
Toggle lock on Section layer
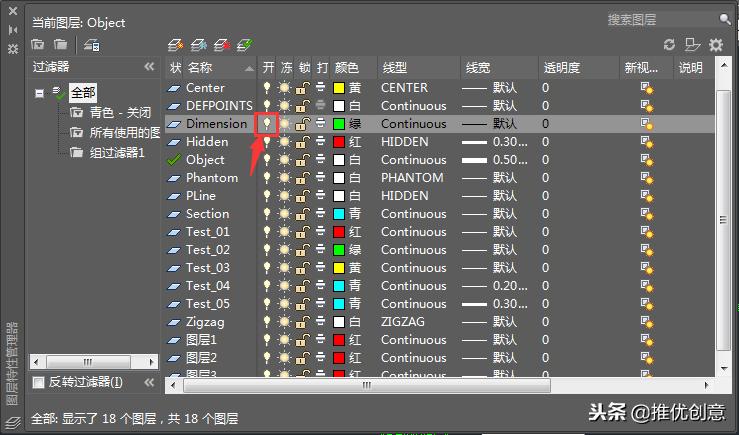pyautogui.click(x=303, y=214)
